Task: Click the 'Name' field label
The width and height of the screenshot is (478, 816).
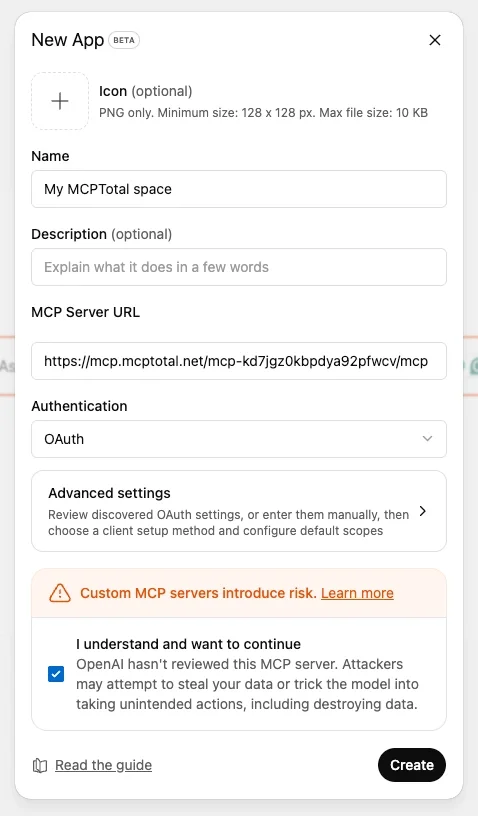Action: tap(50, 156)
